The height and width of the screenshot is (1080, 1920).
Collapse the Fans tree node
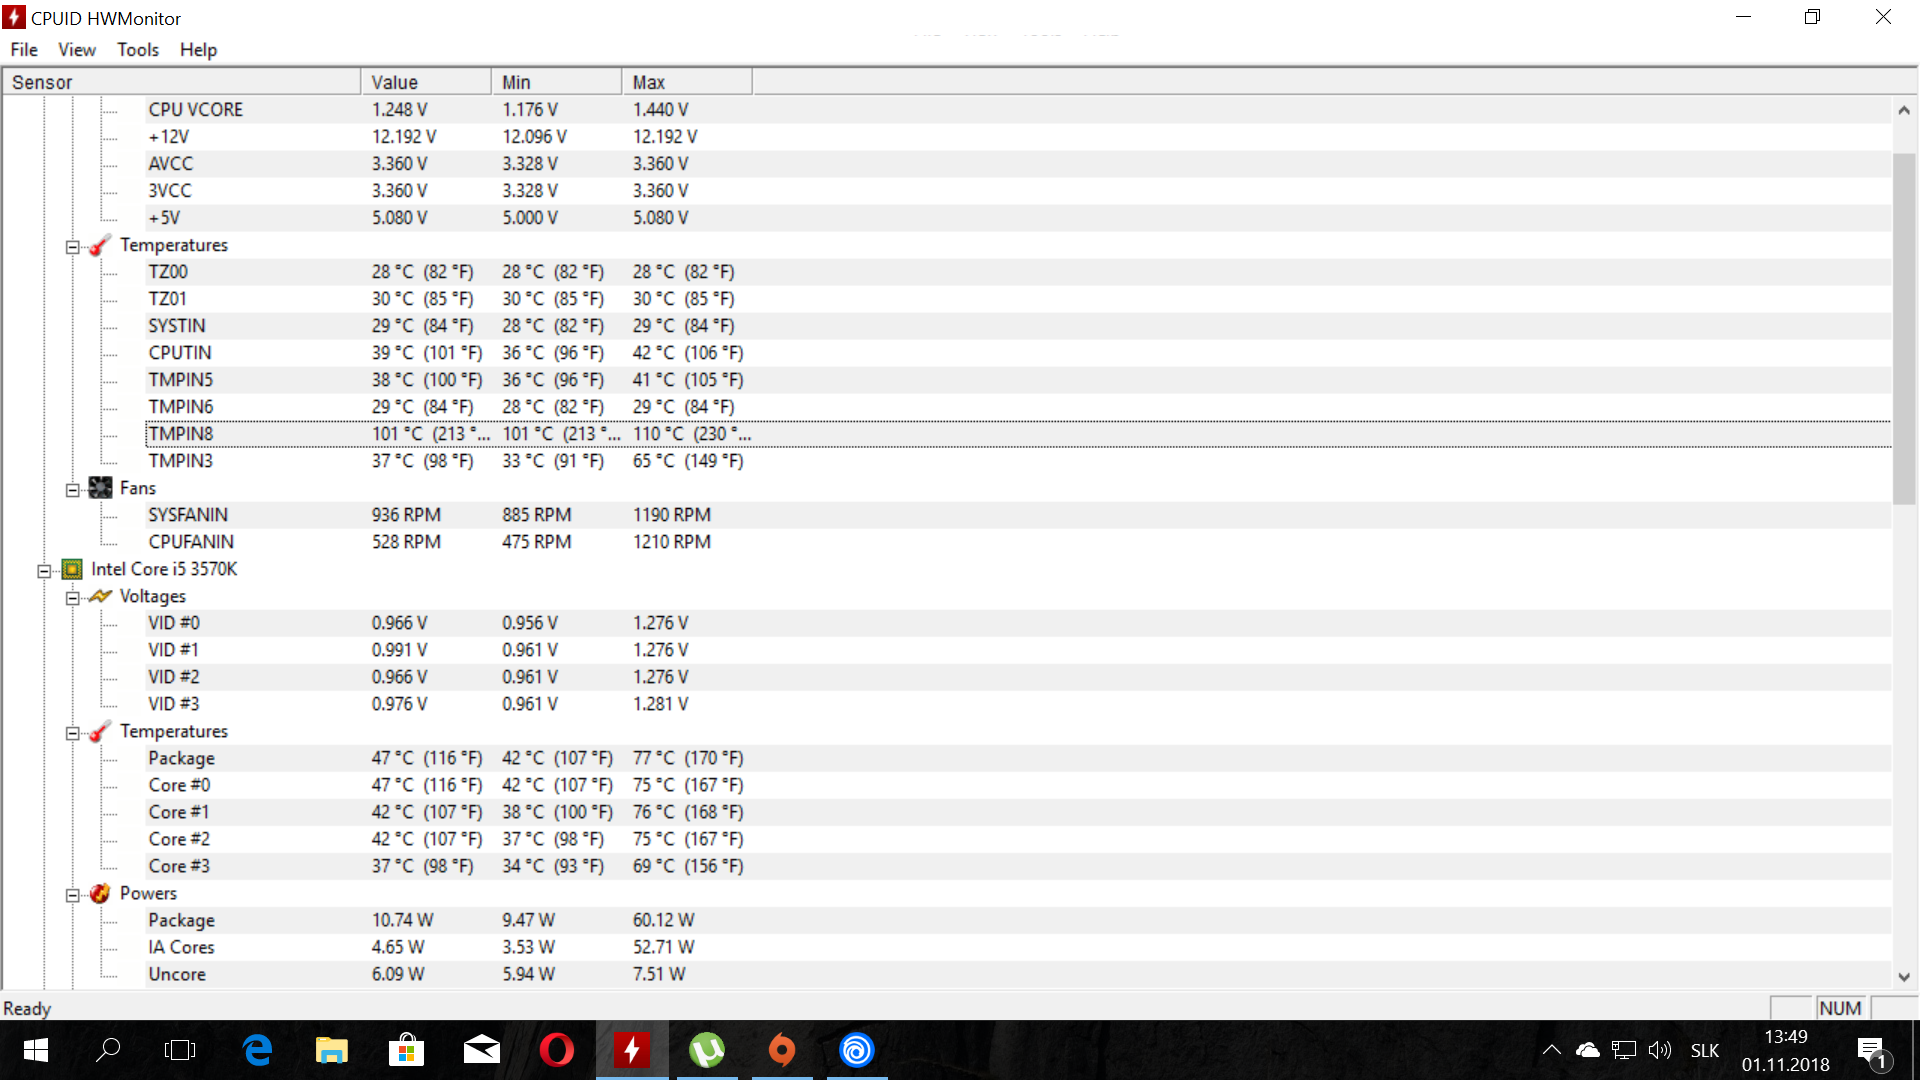[72, 490]
